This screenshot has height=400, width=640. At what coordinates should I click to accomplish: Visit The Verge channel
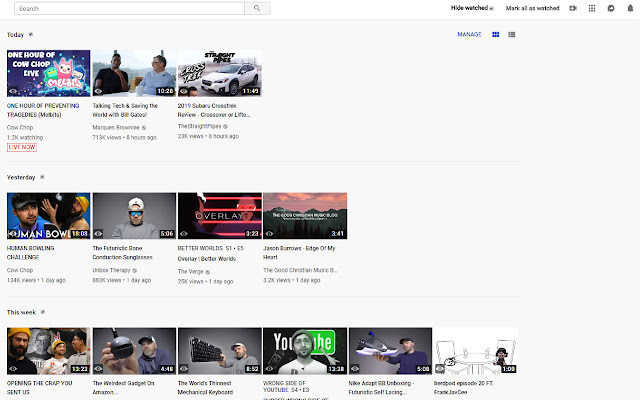[x=190, y=271]
